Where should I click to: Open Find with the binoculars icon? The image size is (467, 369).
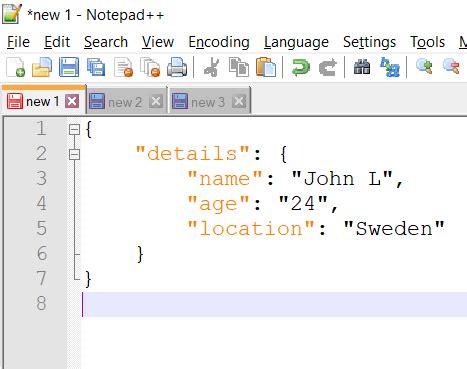[362, 67]
